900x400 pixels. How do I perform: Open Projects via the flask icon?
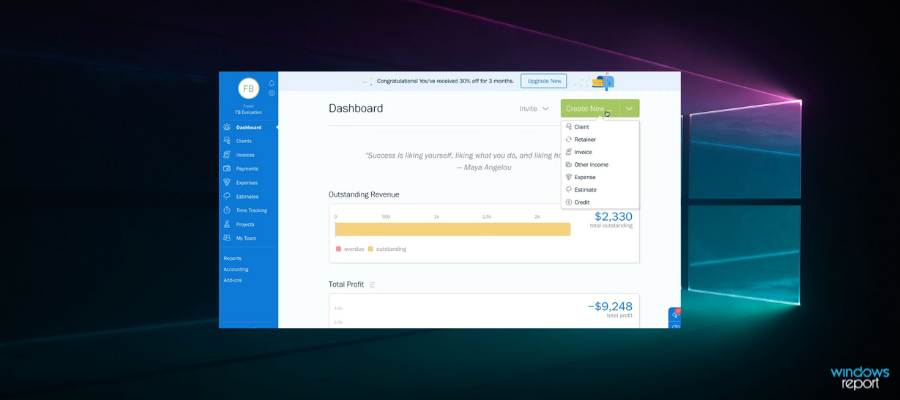click(x=227, y=224)
